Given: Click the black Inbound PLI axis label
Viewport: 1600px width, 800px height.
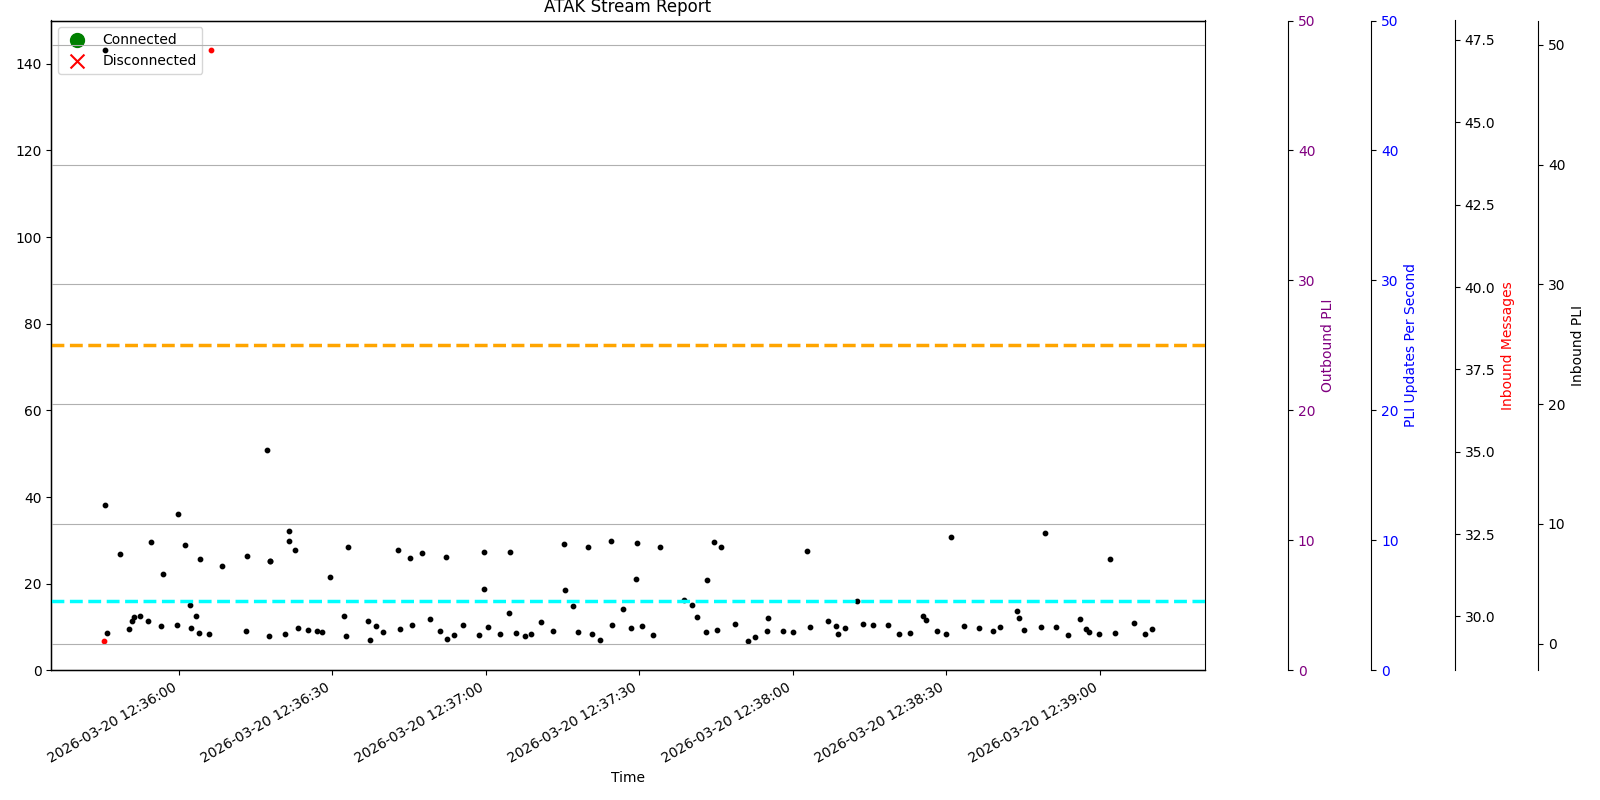Looking at the screenshot, I should tap(1577, 346).
